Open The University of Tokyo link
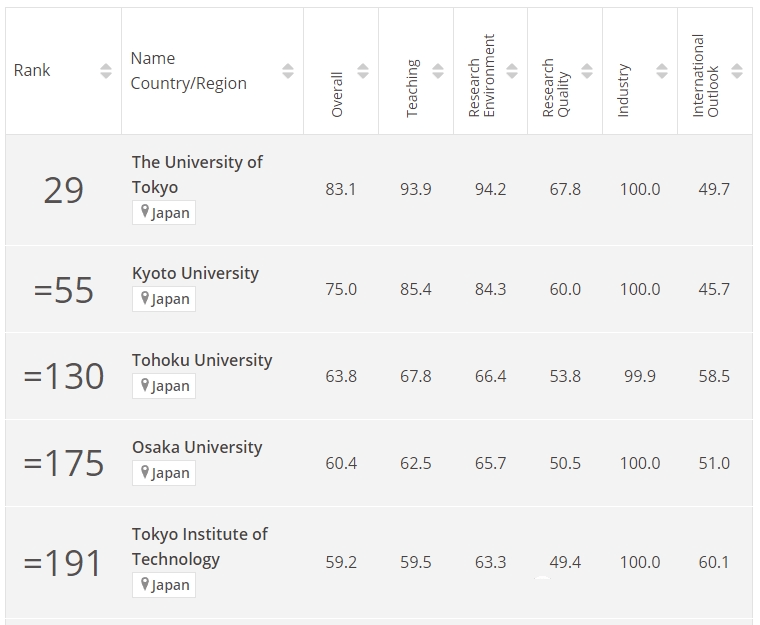Screen dimensions: 760x625 pos(197,174)
